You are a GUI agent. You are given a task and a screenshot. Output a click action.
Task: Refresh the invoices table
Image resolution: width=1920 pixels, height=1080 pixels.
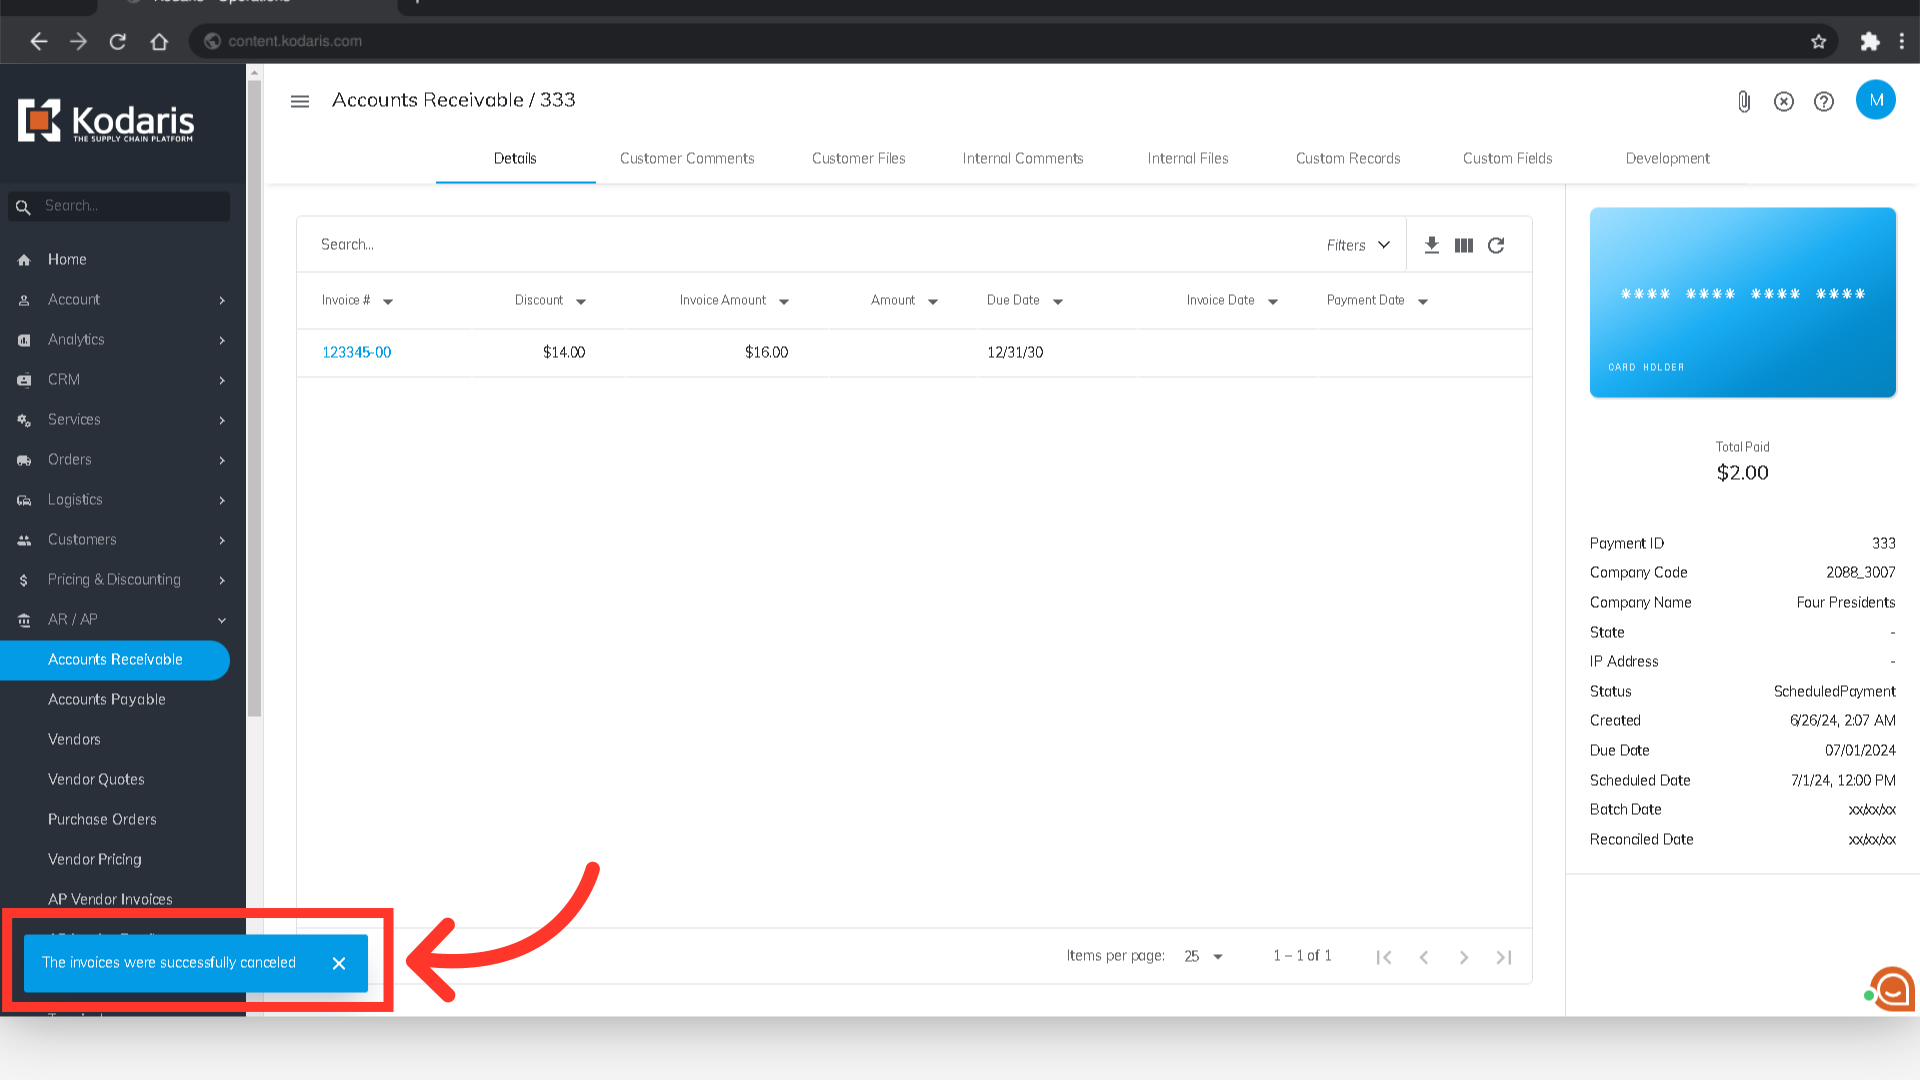(x=1496, y=245)
